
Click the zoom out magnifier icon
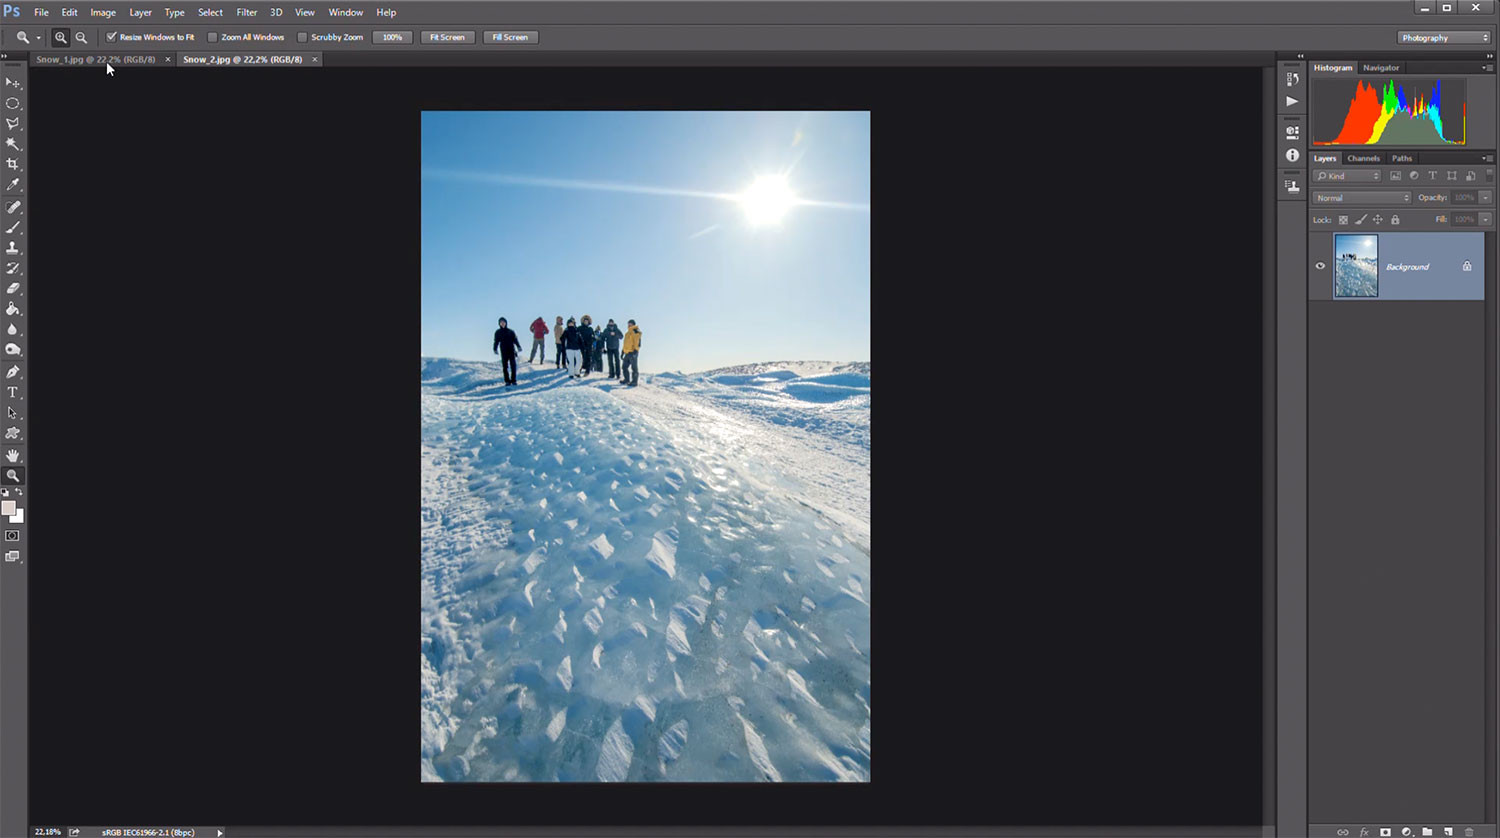(x=81, y=37)
